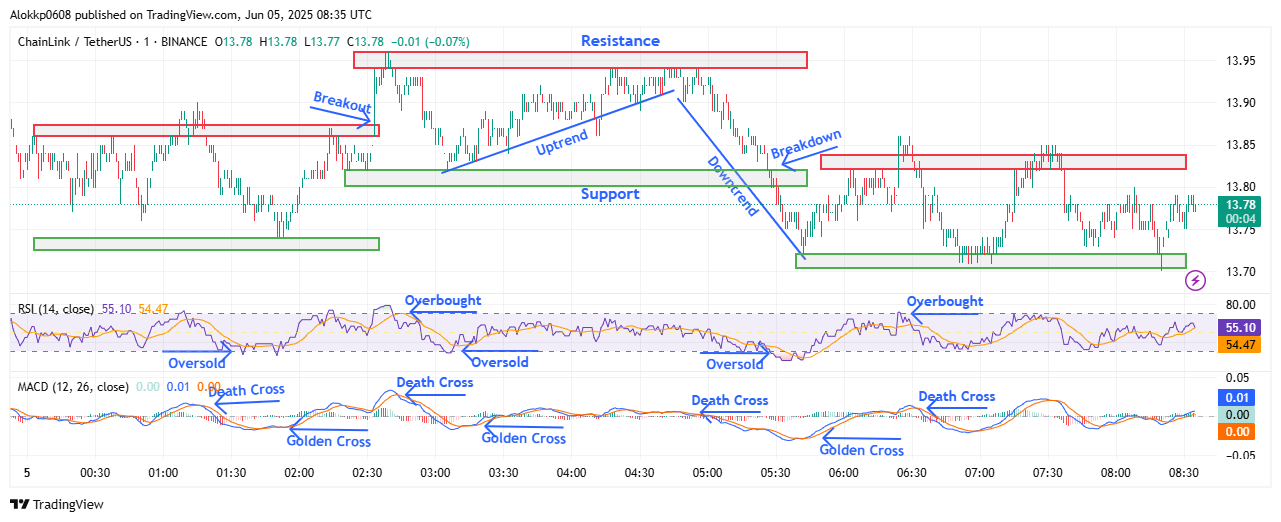Click the −0.01 (−0.07%) change value

pos(429,42)
